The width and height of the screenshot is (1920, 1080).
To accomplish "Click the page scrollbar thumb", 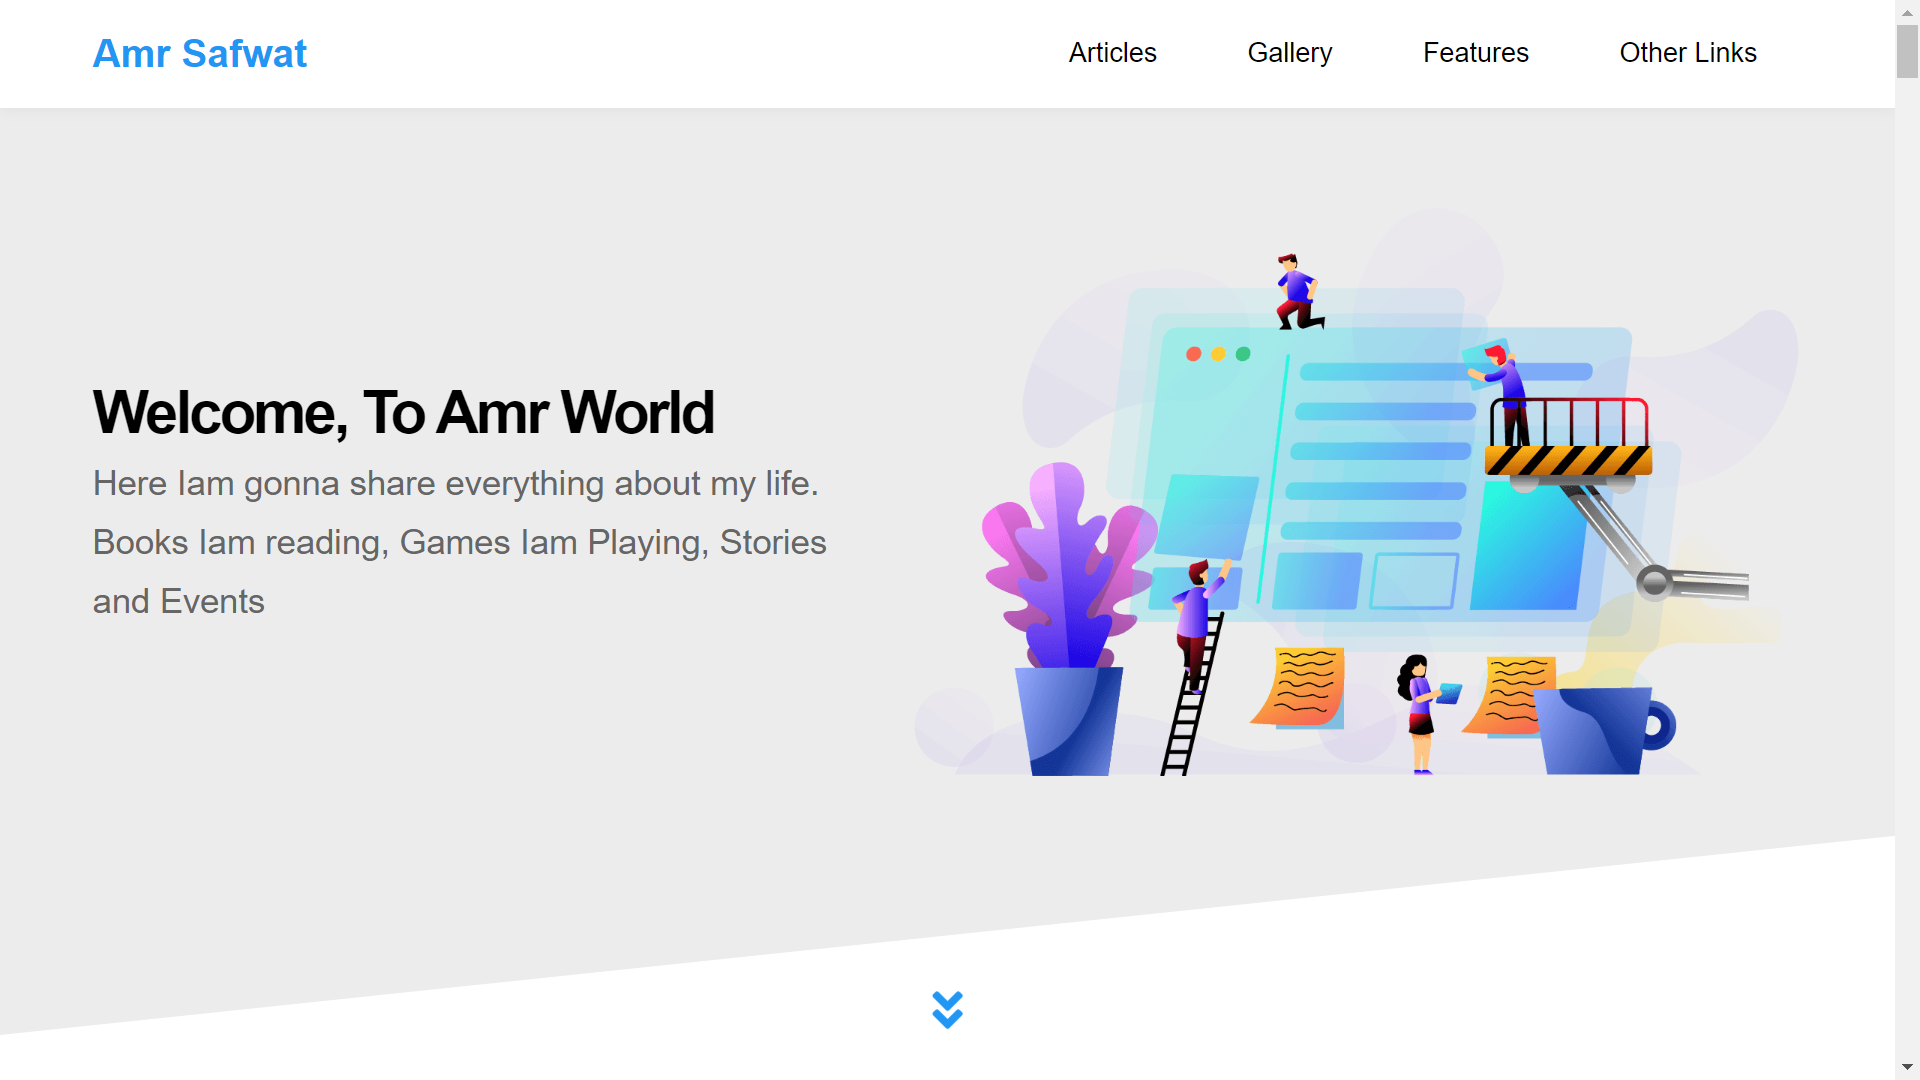I will point(1907,51).
